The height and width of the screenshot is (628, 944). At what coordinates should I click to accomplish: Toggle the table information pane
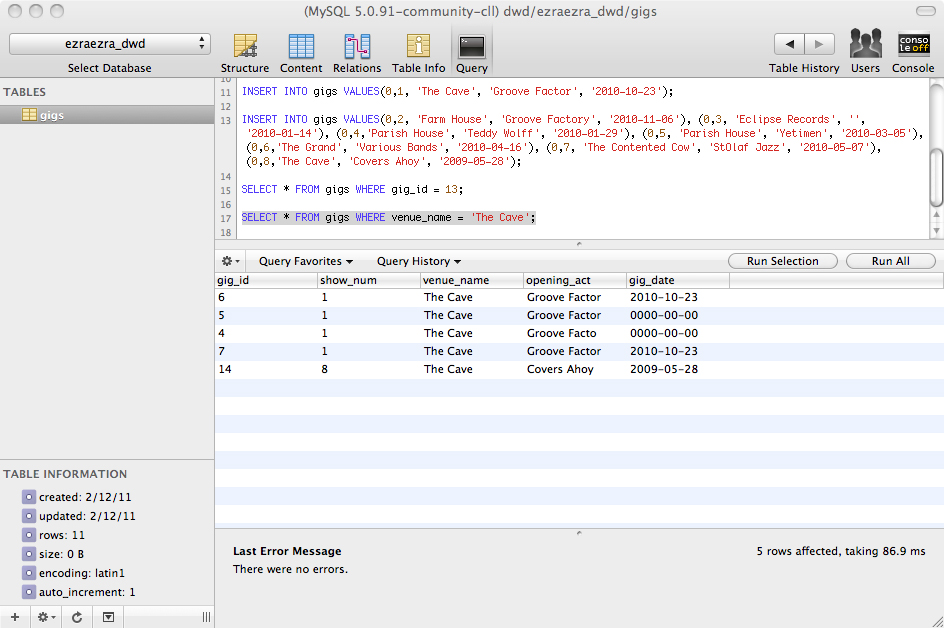click(108, 617)
